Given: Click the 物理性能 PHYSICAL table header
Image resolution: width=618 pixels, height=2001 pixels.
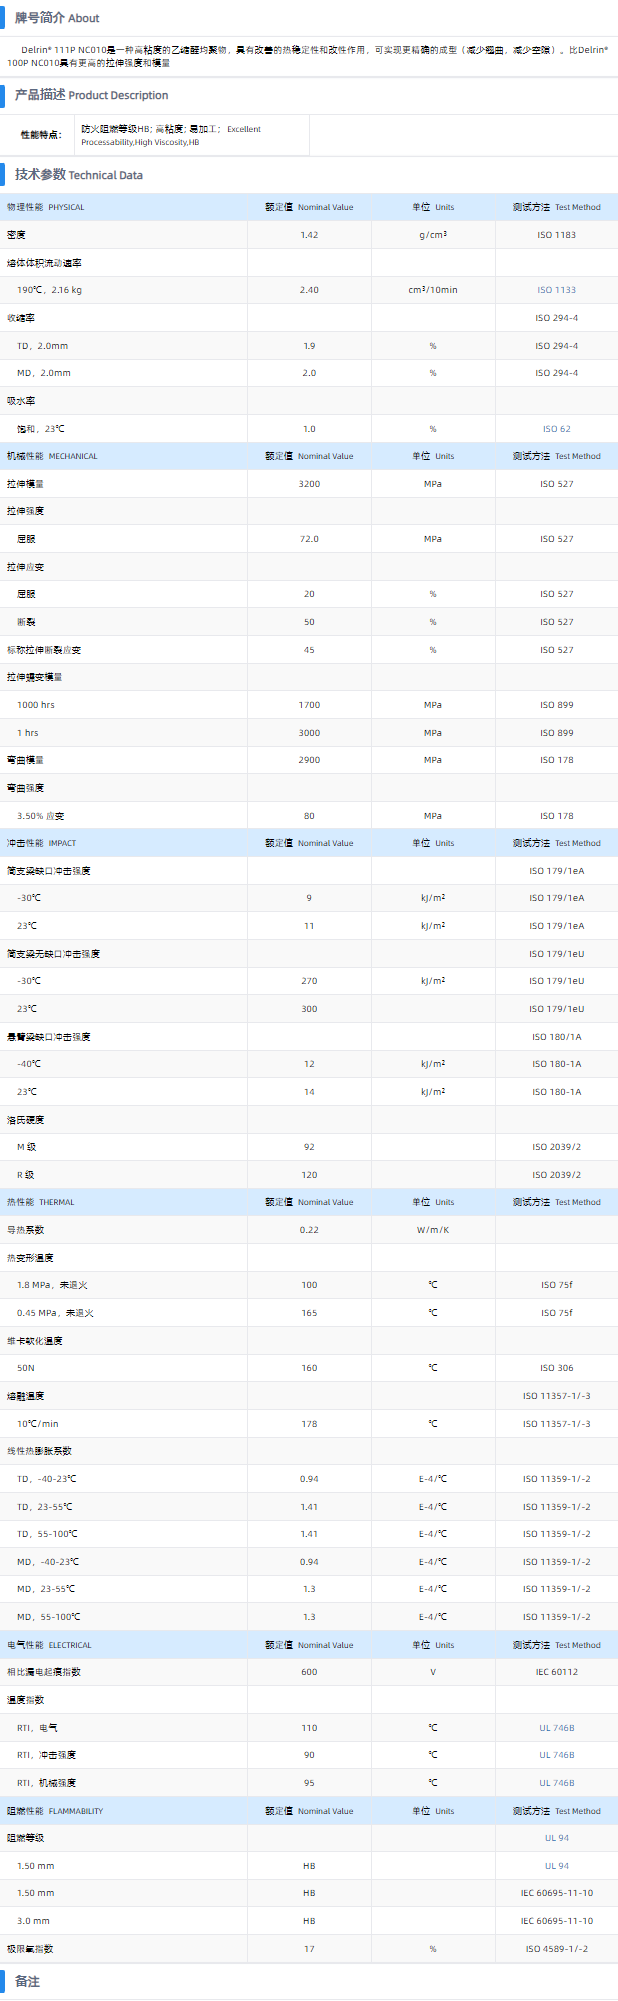Looking at the screenshot, I should coord(46,207).
